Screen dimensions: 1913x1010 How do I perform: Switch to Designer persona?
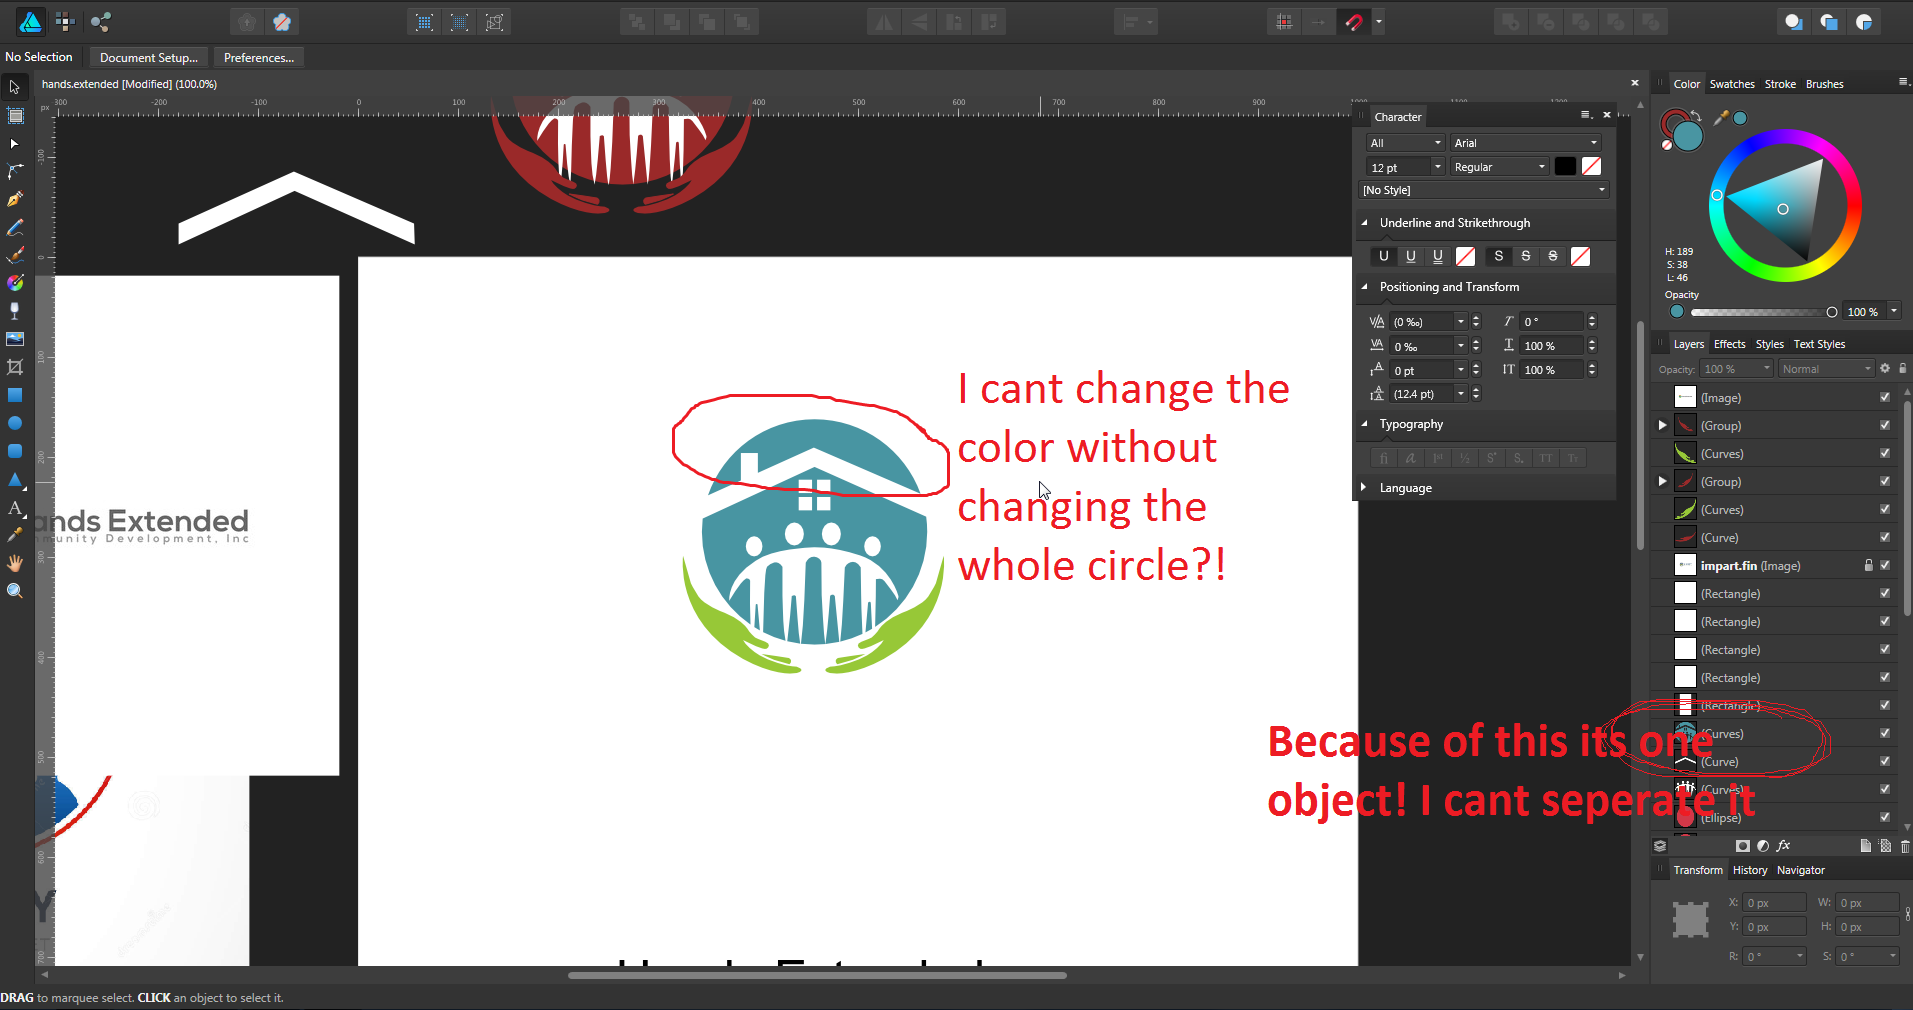click(31, 21)
